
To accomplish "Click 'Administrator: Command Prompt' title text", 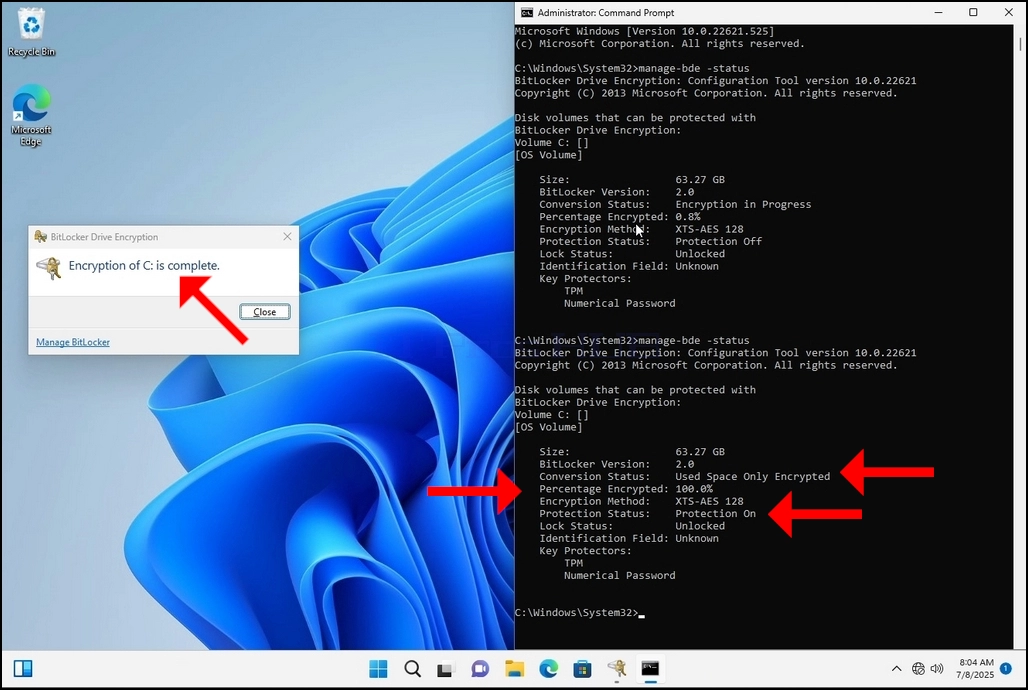I will click(x=606, y=12).
